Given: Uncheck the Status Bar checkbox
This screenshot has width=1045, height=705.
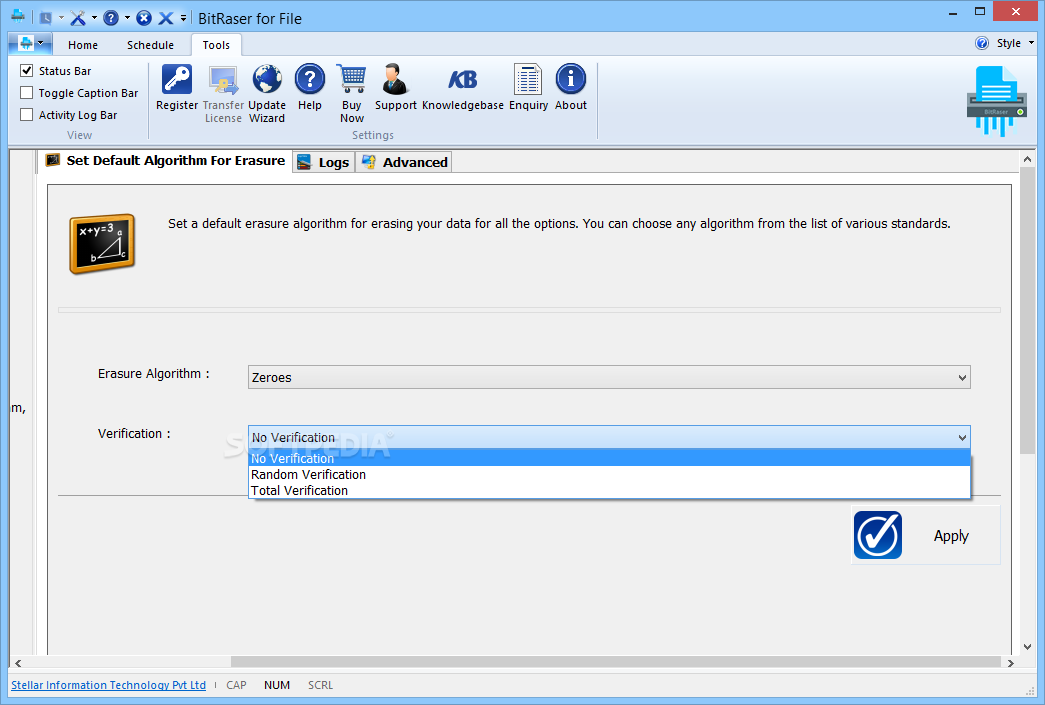Looking at the screenshot, I should pyautogui.click(x=27, y=71).
